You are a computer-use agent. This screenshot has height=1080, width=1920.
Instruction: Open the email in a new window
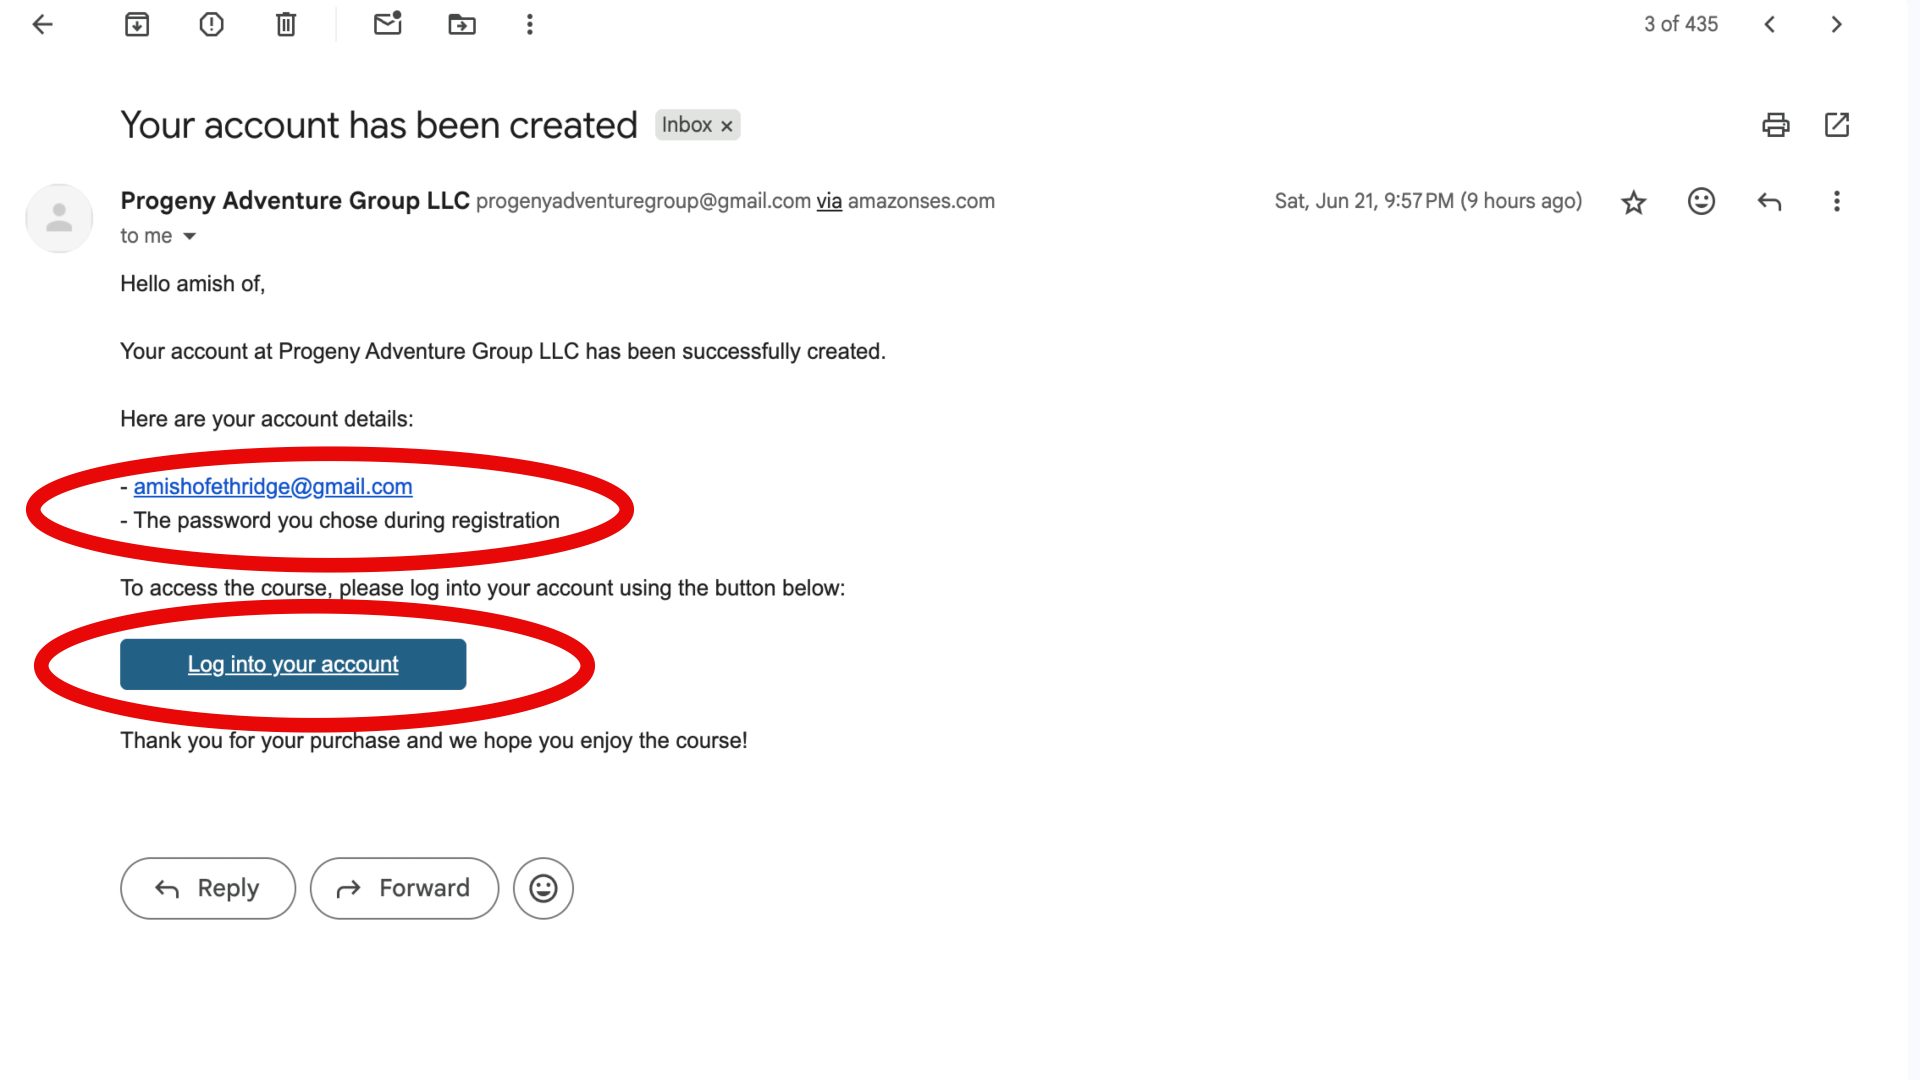[1837, 125]
